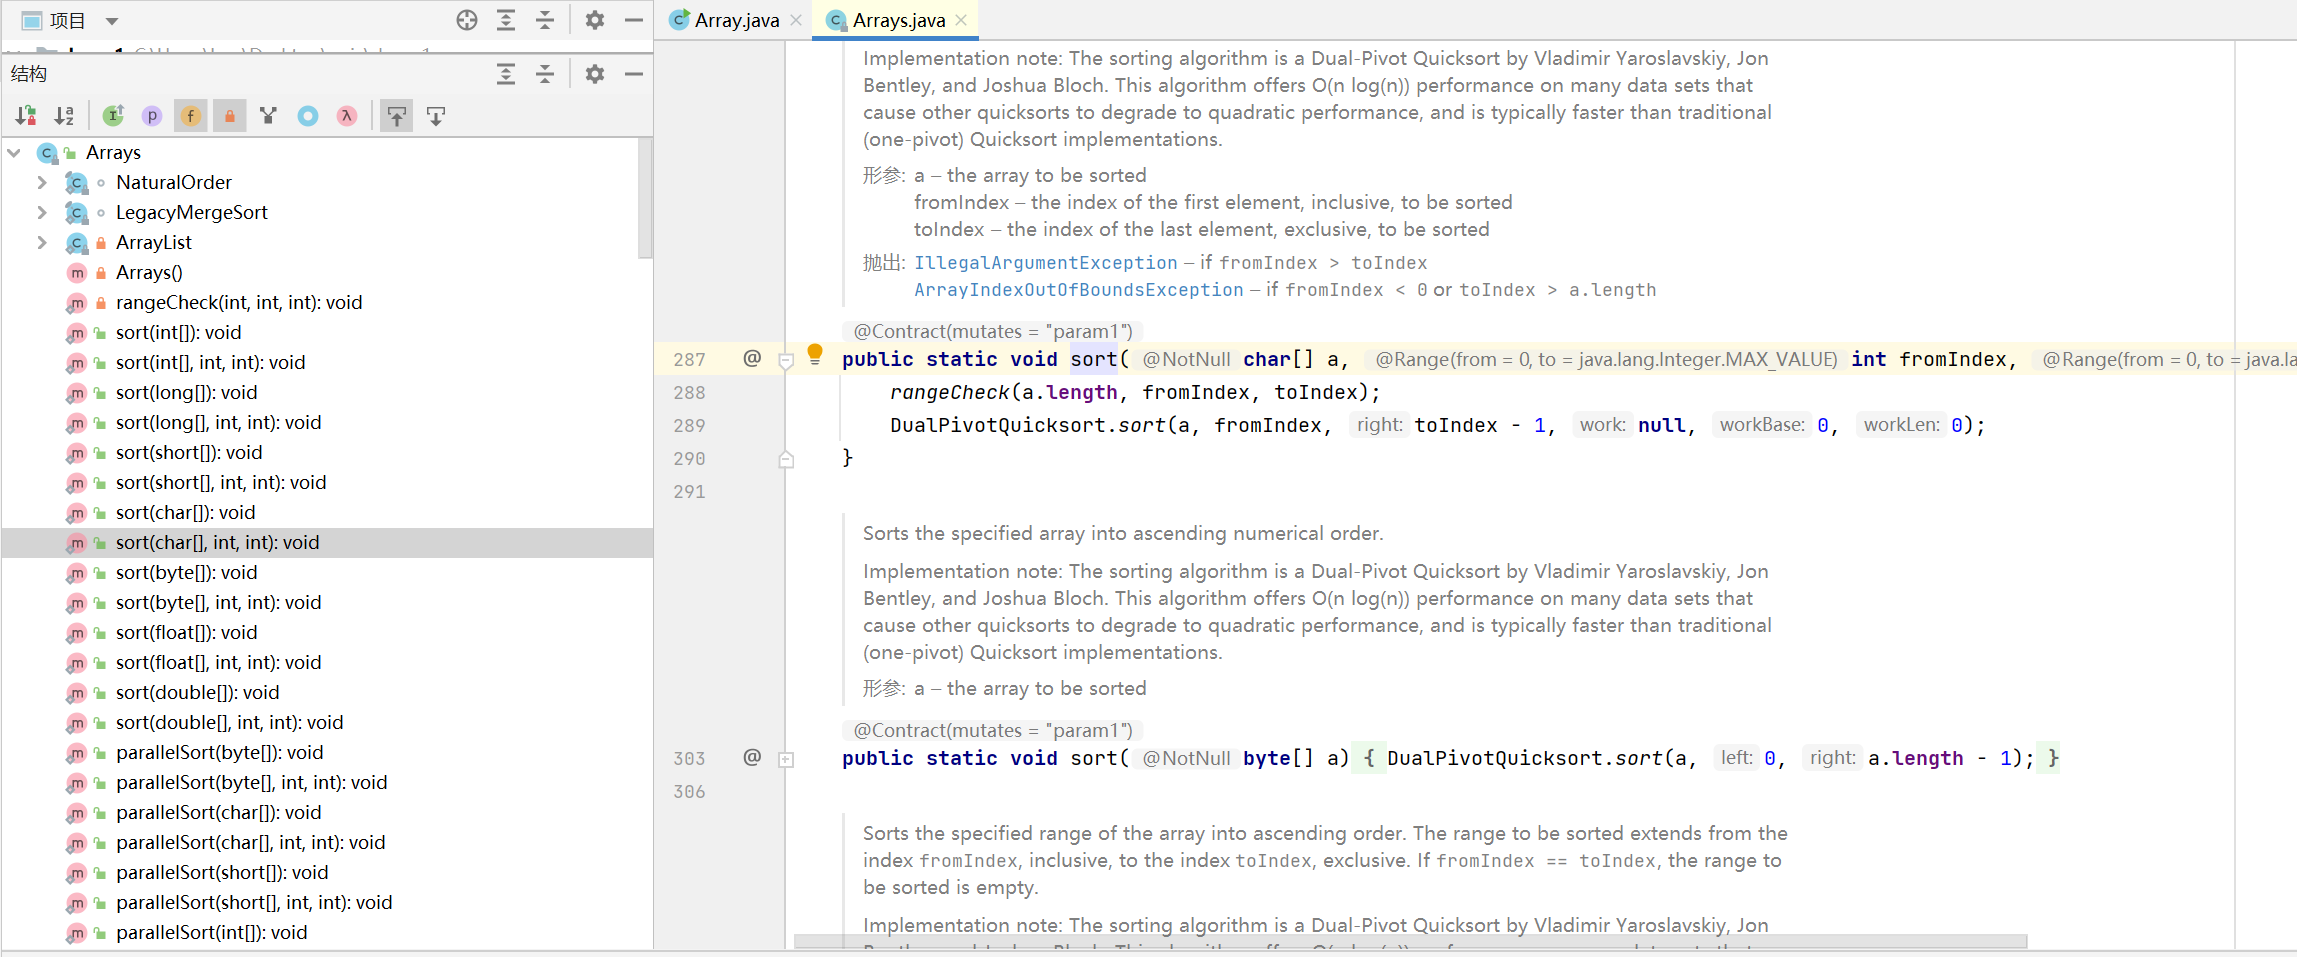
Task: Click the method icon beside sort(long[]): void
Action: point(77,393)
